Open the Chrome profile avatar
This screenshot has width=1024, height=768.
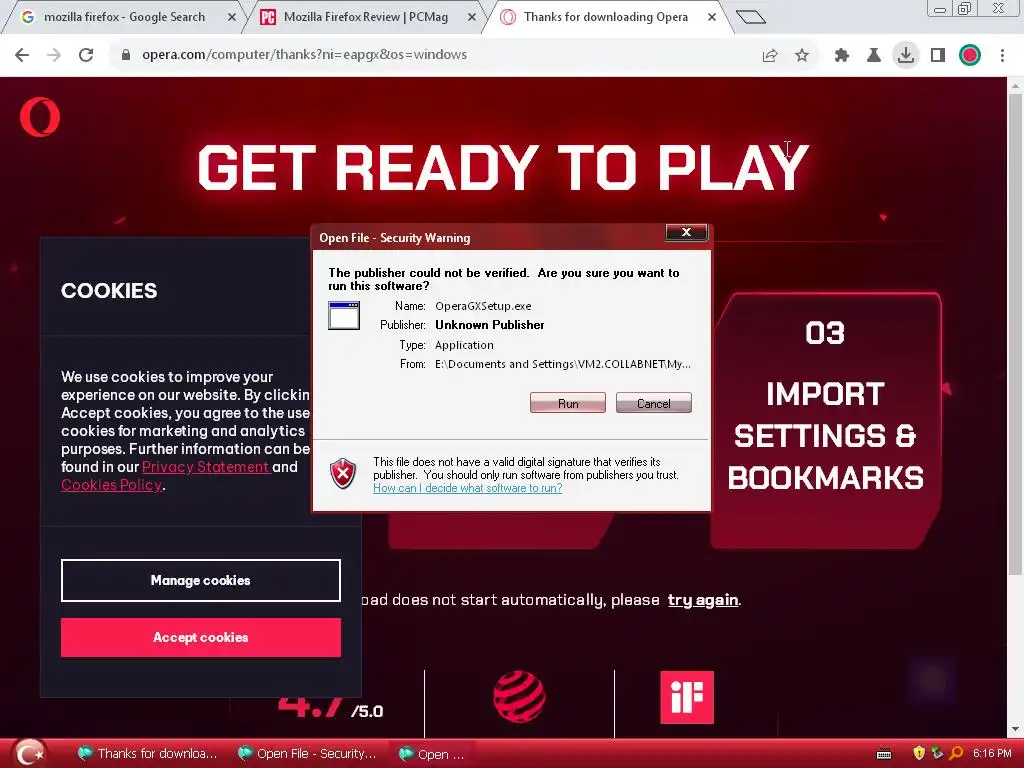click(970, 56)
